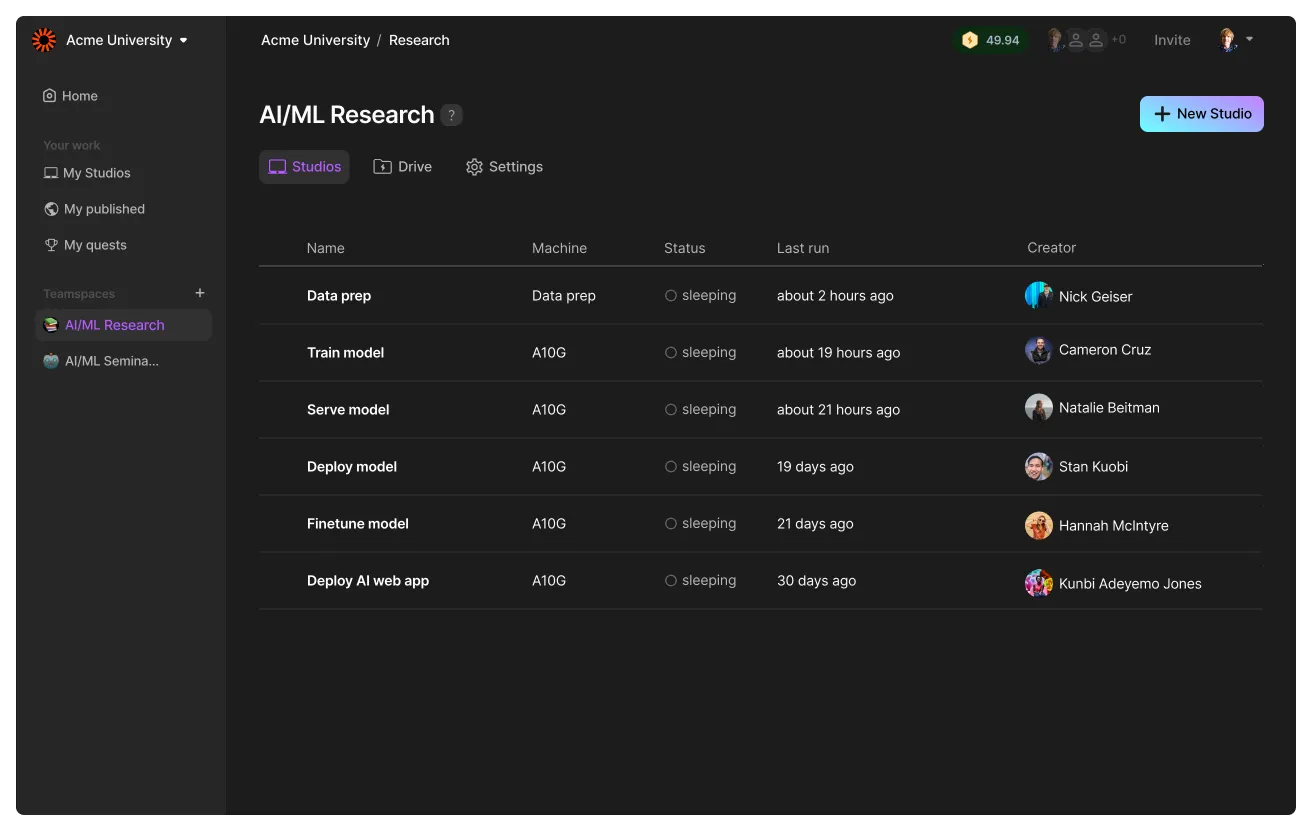Open the credits coin balance 49.94
The width and height of the screenshot is (1312, 831).
coord(990,40)
